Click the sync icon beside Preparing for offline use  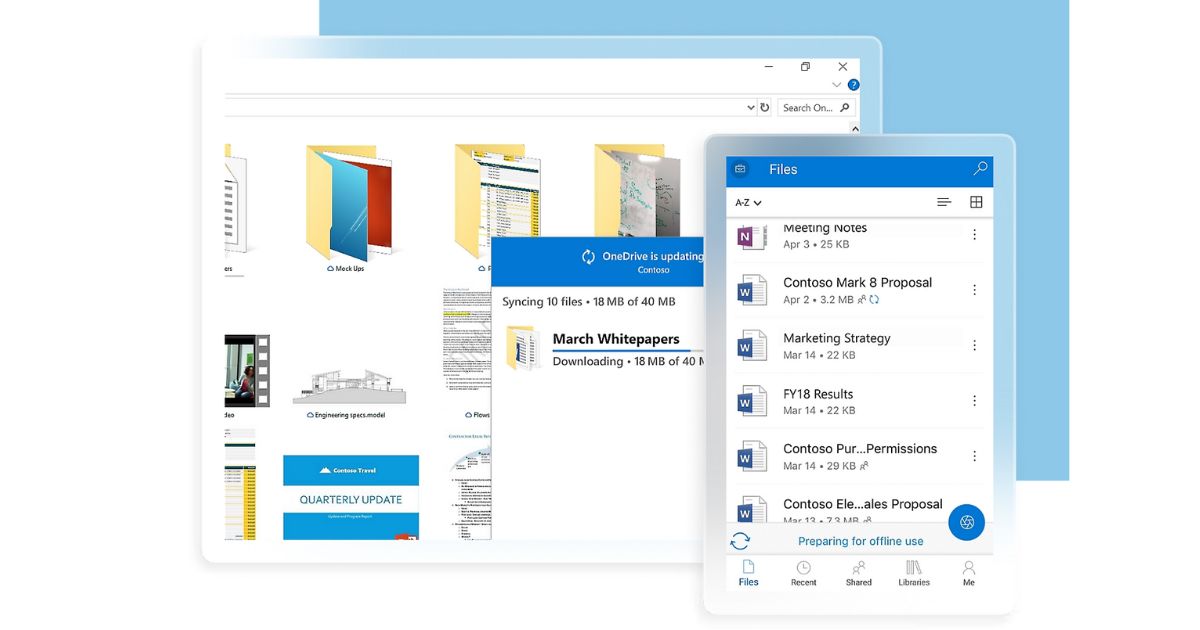(740, 541)
